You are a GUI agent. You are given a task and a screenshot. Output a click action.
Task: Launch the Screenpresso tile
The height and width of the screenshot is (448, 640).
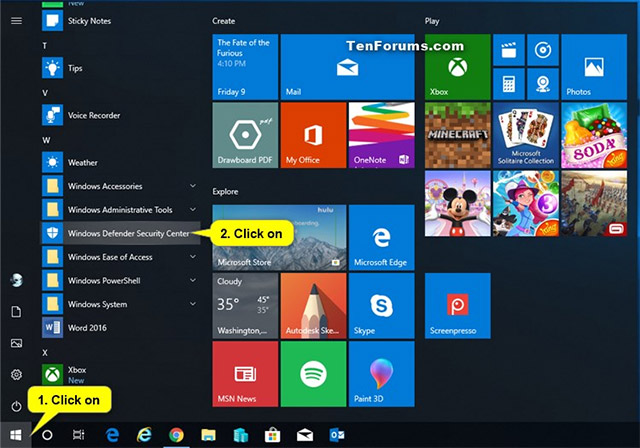tap(458, 306)
